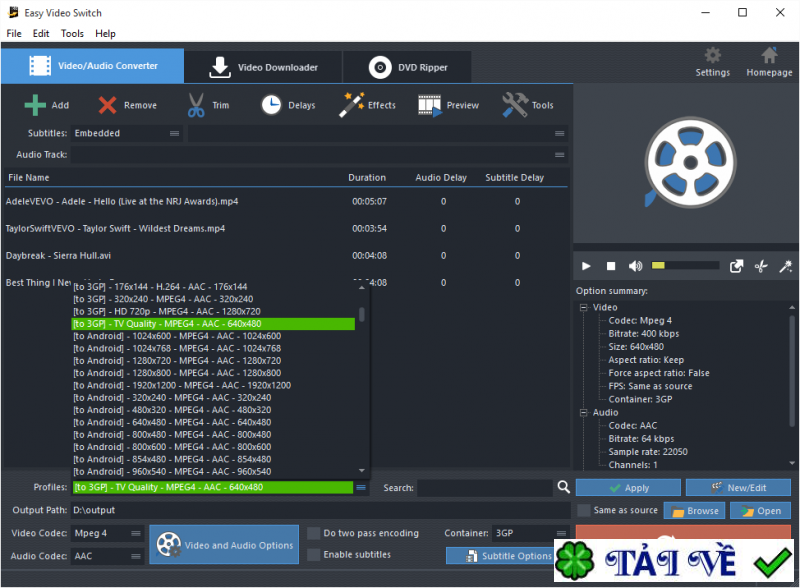The height and width of the screenshot is (588, 800).
Task: Tick the Enable subtitles checkbox
Action: (x=315, y=554)
